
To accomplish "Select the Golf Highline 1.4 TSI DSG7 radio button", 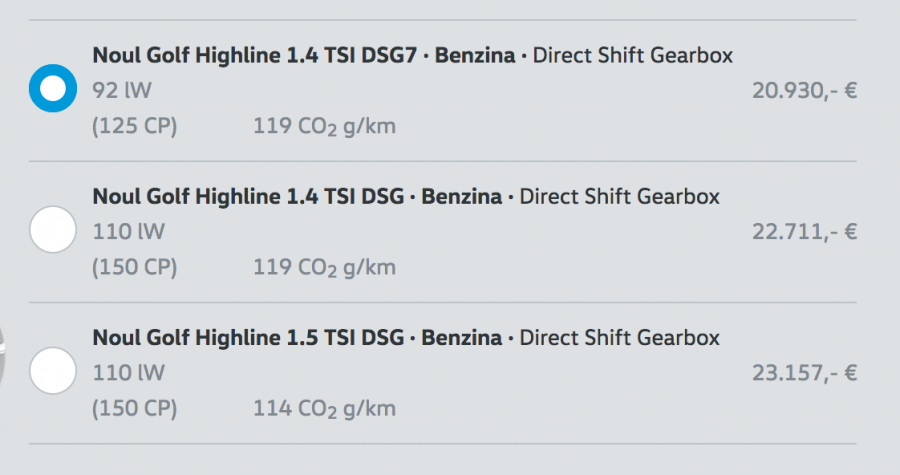I will [53, 89].
